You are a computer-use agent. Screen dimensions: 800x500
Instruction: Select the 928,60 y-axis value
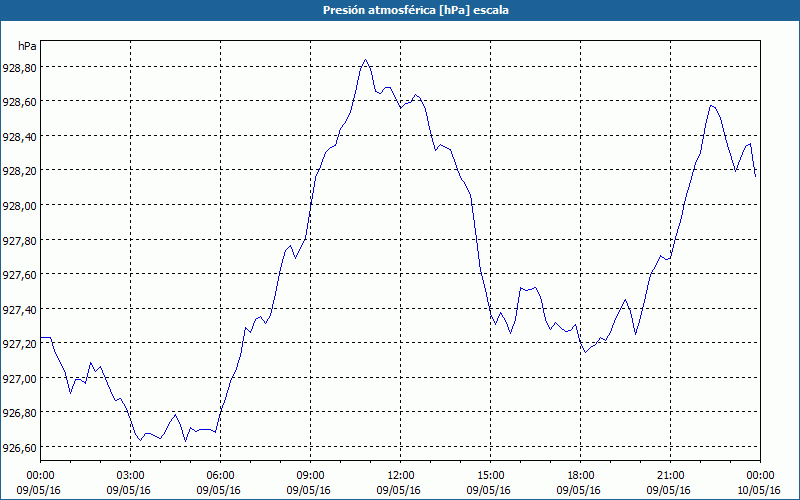tap(19, 102)
